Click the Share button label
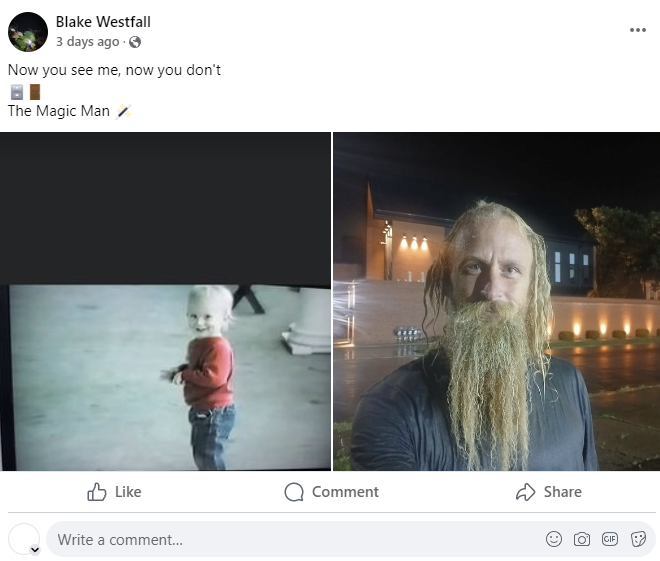Image resolution: width=660 pixels, height=561 pixels. pos(563,492)
